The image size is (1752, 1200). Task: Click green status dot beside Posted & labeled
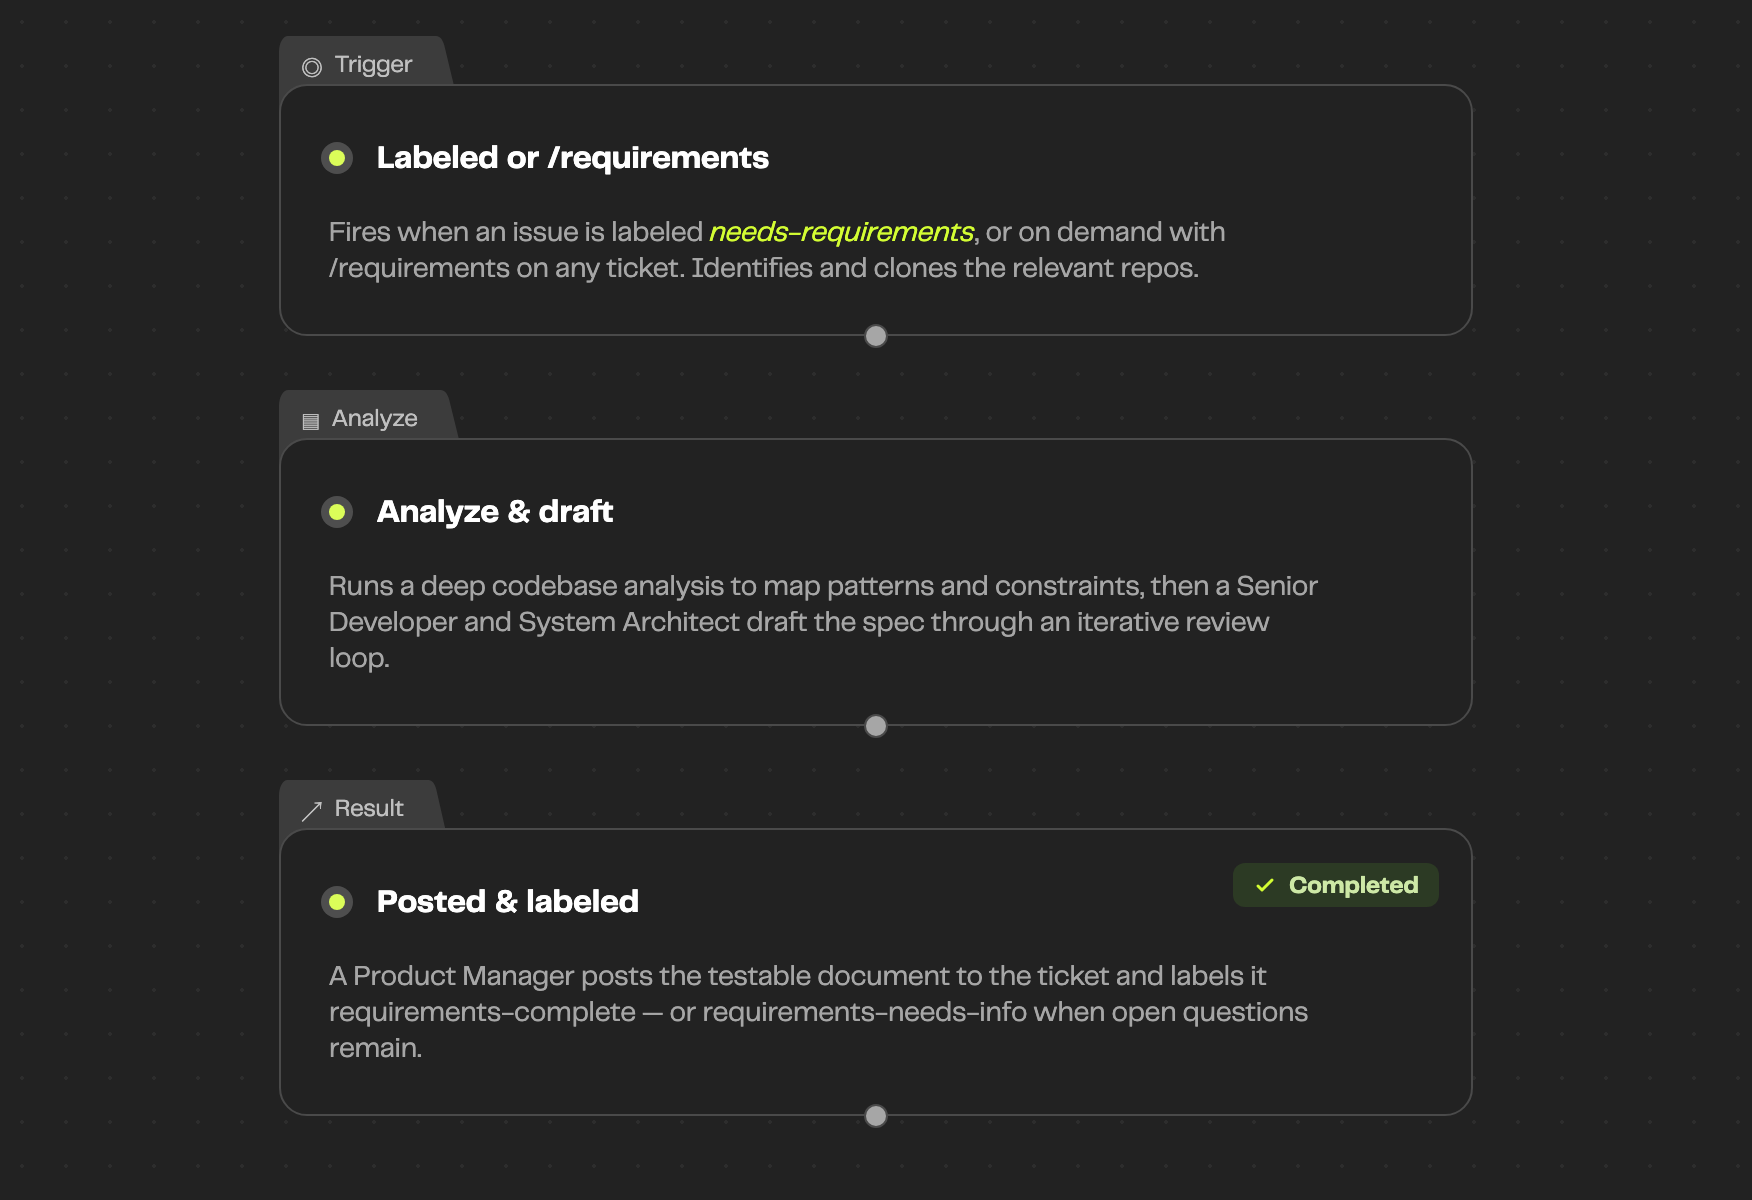coord(337,902)
